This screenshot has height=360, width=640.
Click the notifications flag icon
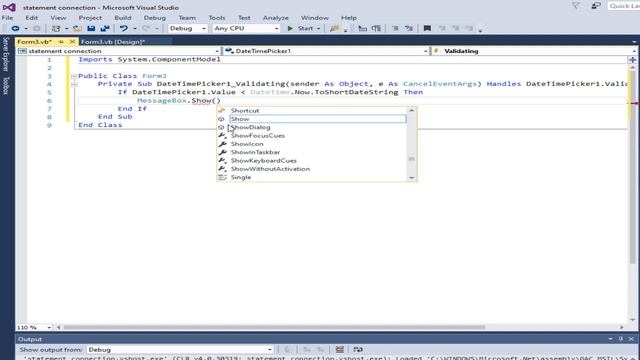[x=575, y=6]
